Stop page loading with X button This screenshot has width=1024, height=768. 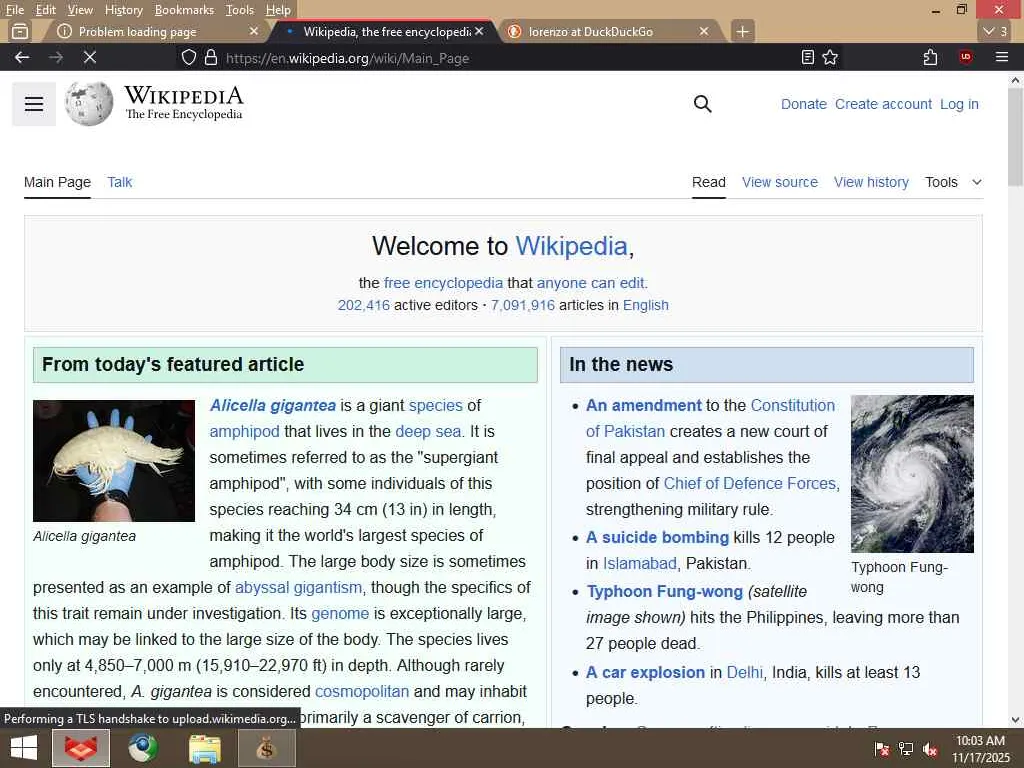90,57
